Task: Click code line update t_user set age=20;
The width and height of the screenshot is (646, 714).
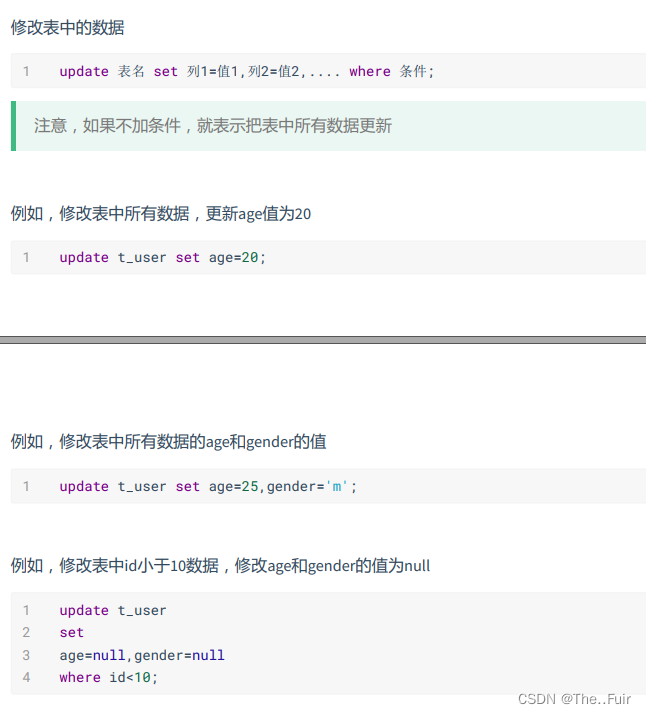Action: coord(163,257)
